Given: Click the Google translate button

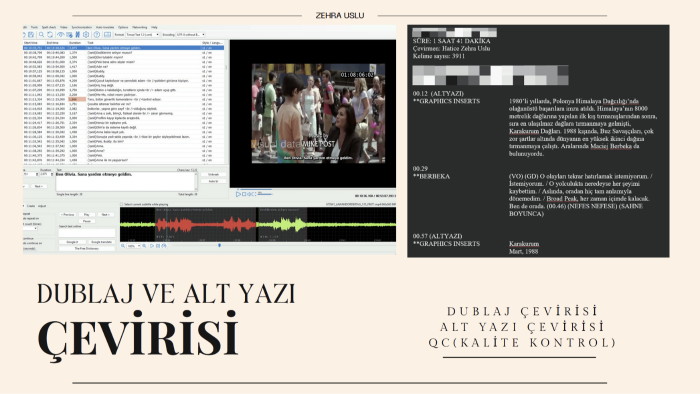Looking at the screenshot, I should pyautogui.click(x=102, y=242).
